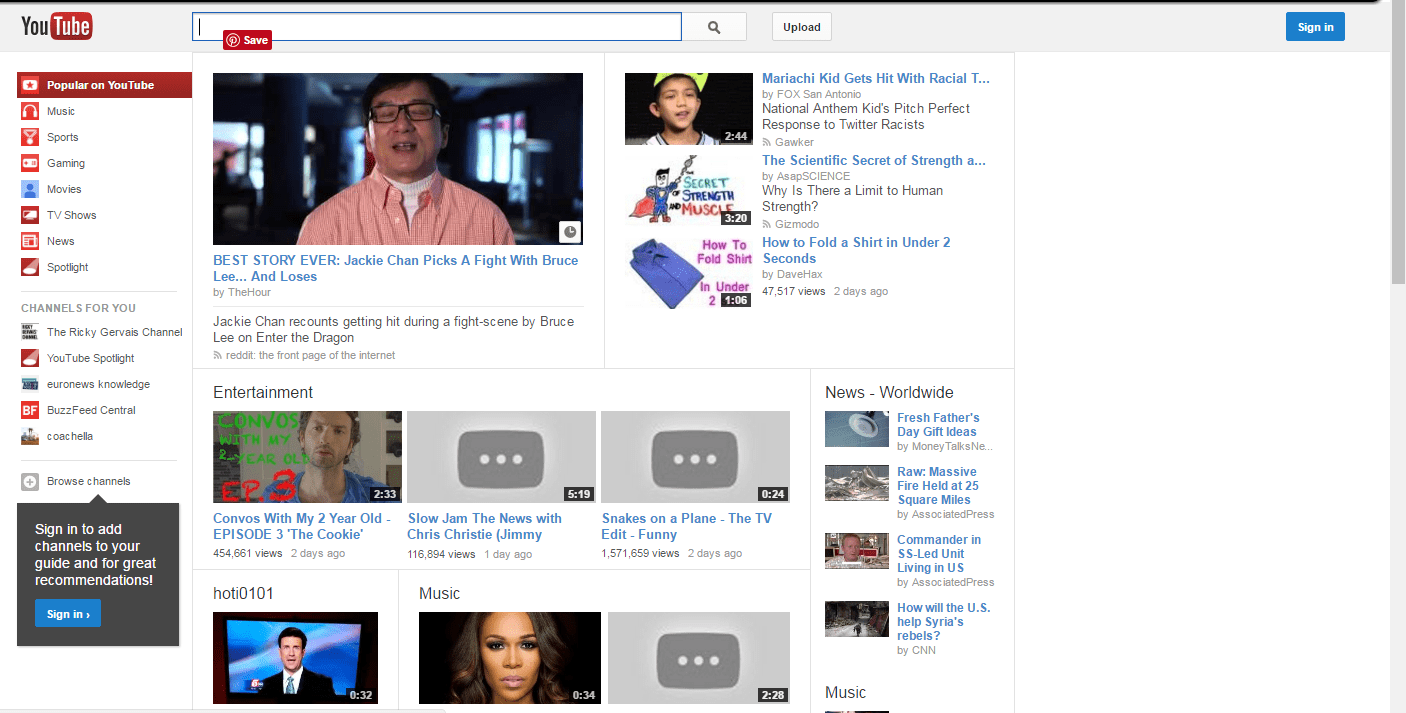This screenshot has height=713, width=1406.
Task: Click The Ricky Gervais Channel avatar
Action: 30,332
